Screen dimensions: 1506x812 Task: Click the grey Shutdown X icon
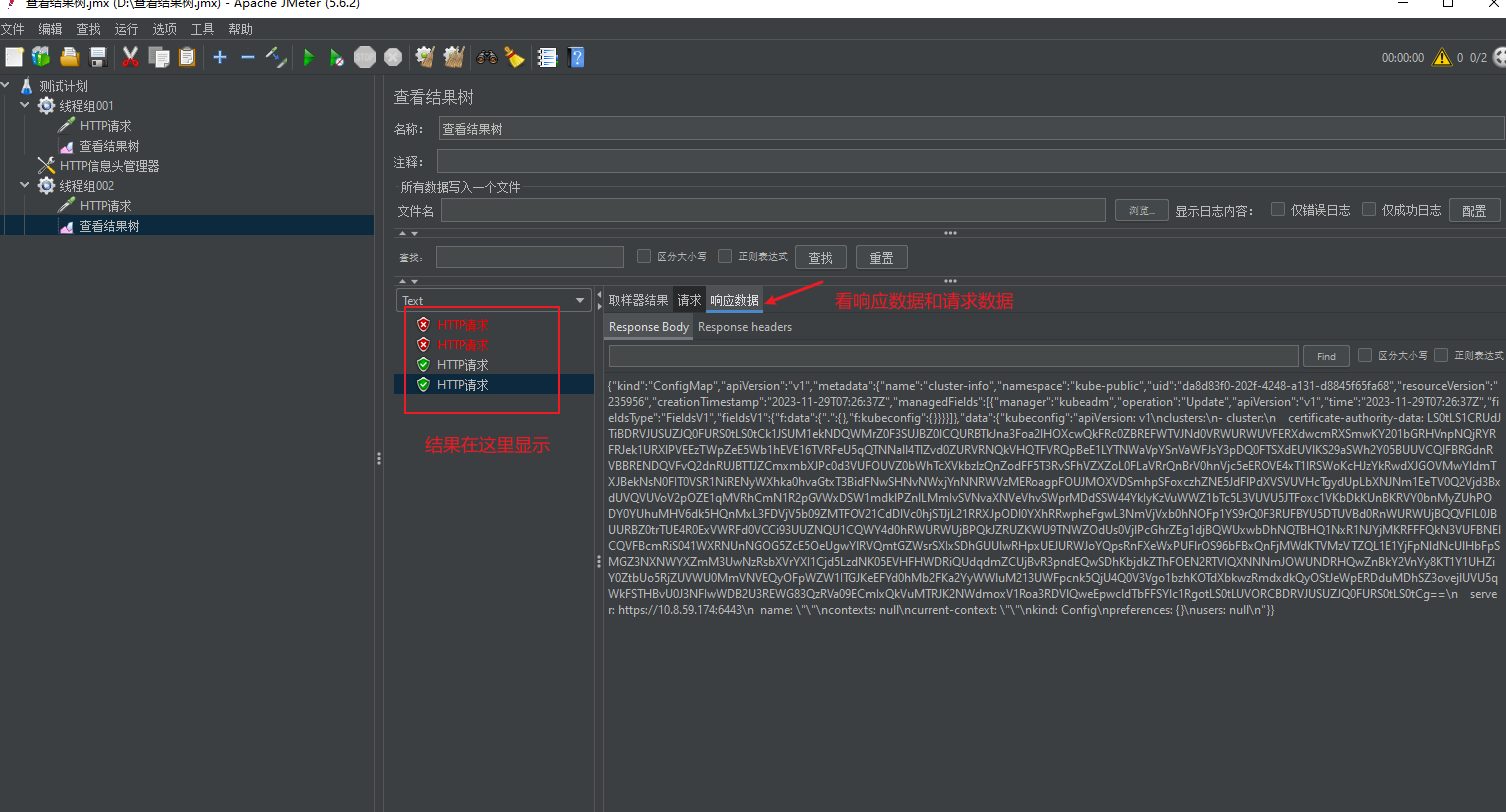[393, 57]
